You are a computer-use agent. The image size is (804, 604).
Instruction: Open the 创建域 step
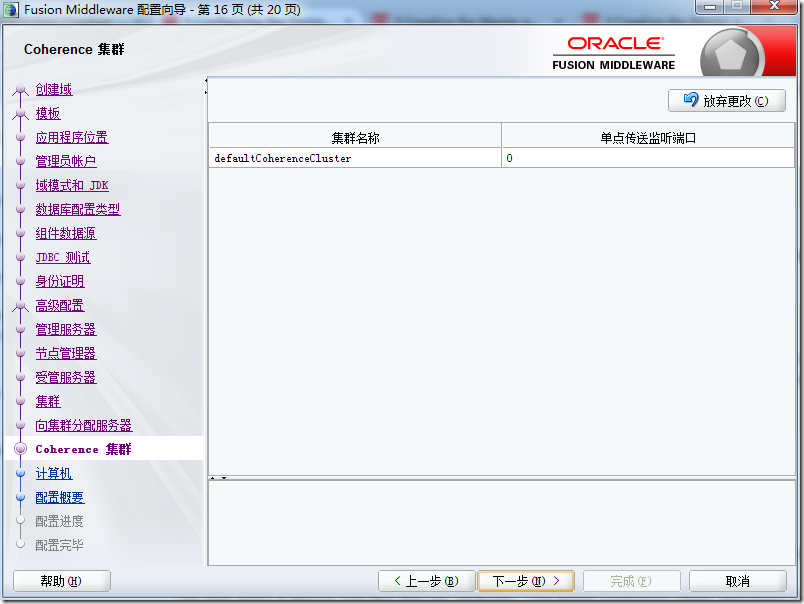tap(54, 89)
